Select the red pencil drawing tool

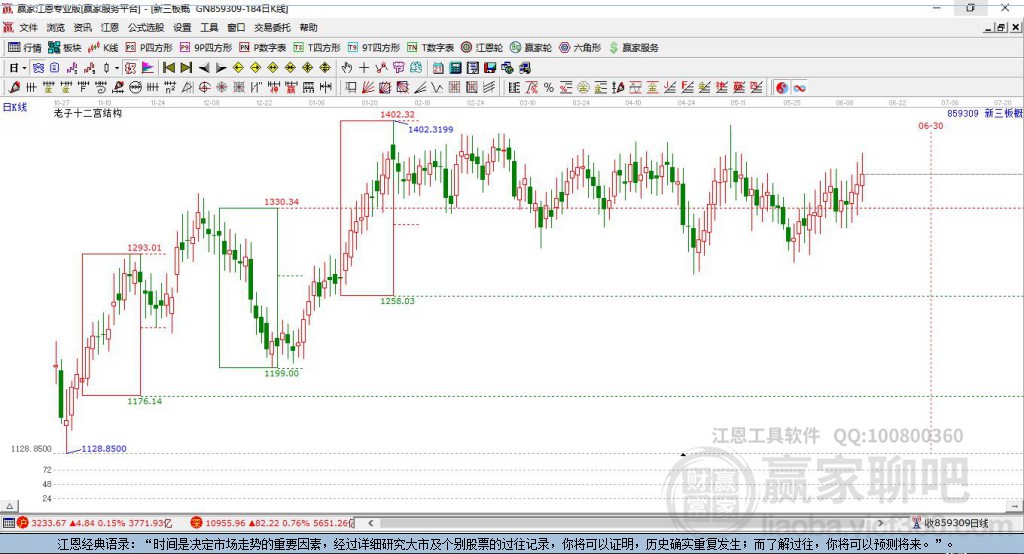[14, 88]
